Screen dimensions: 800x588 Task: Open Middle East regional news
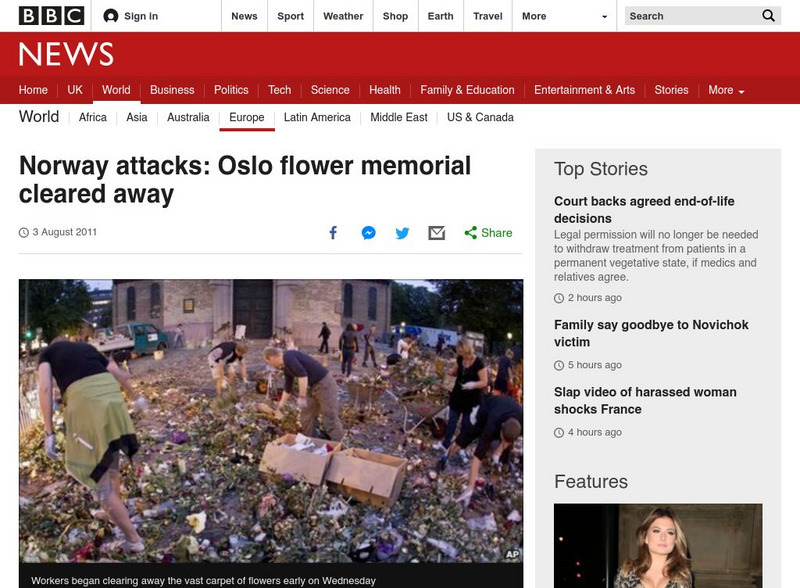399,117
